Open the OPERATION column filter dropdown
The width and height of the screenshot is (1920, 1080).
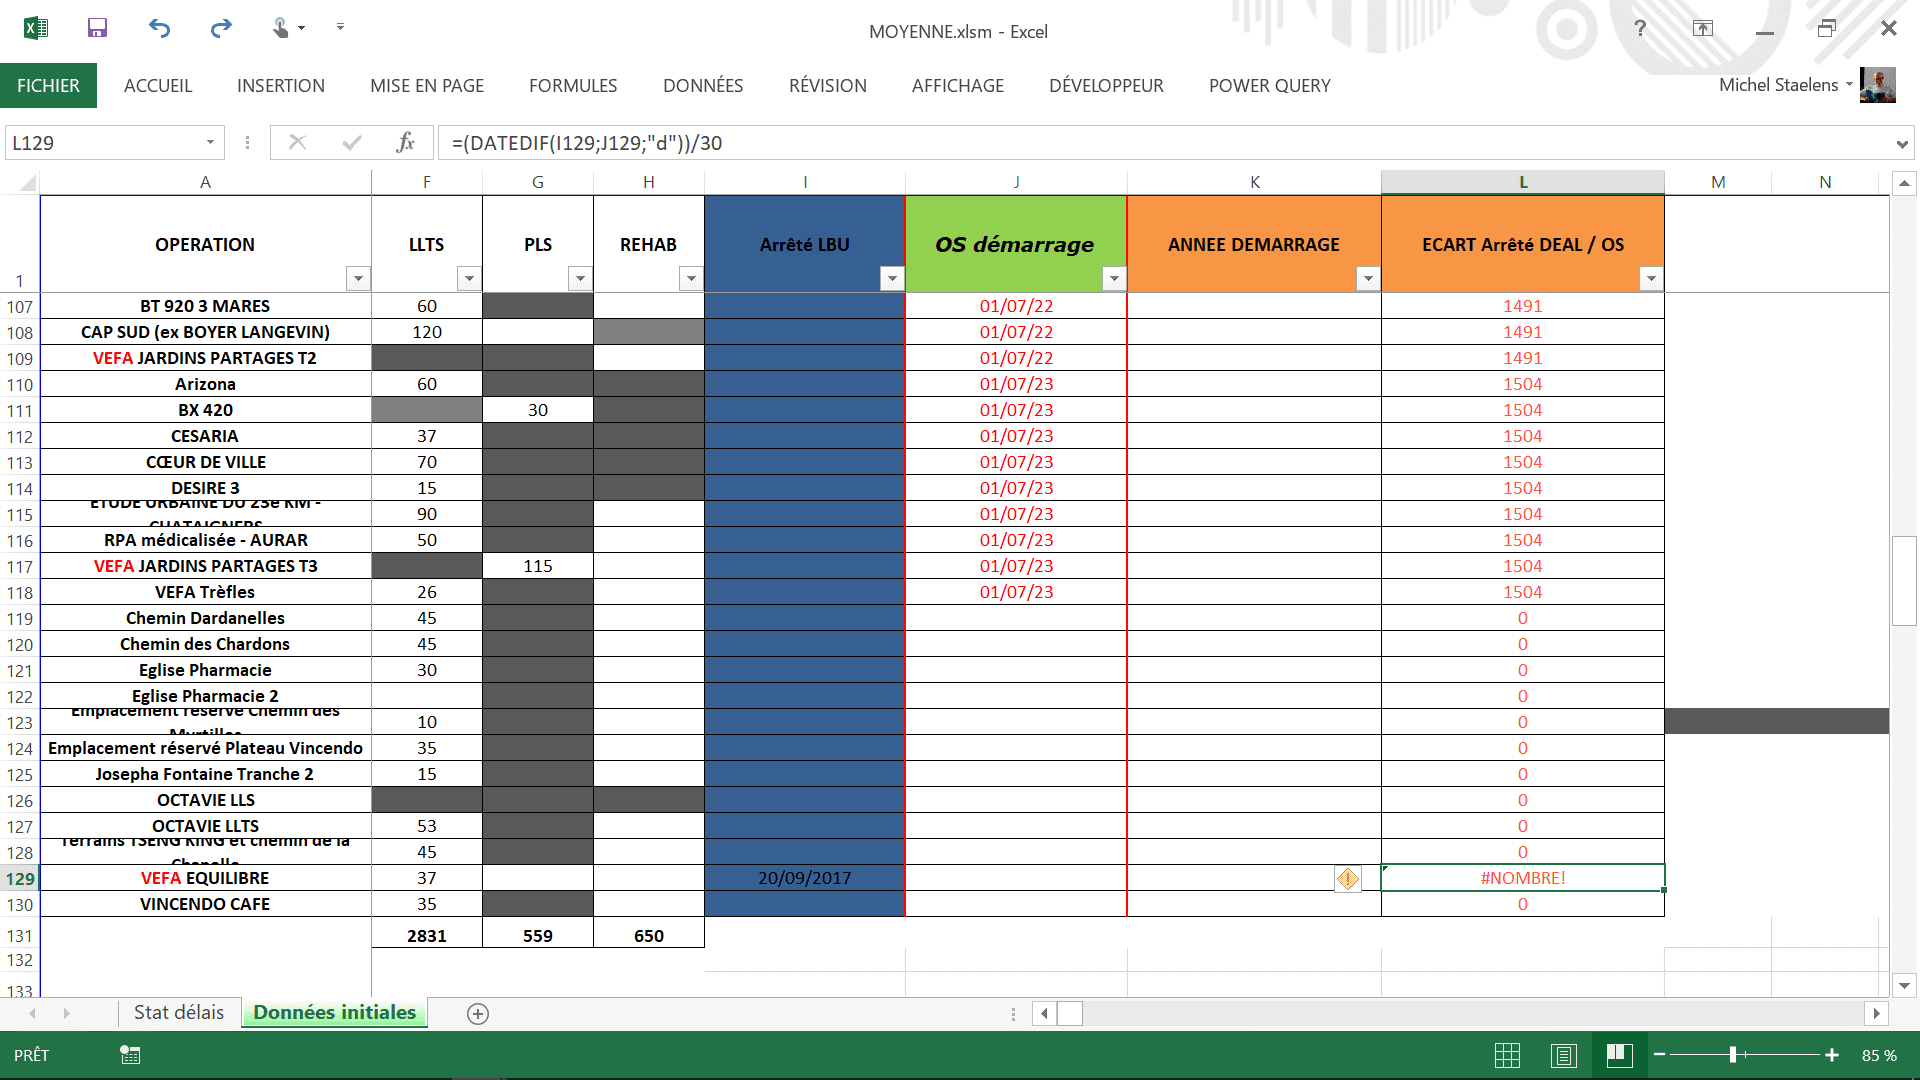(357, 279)
